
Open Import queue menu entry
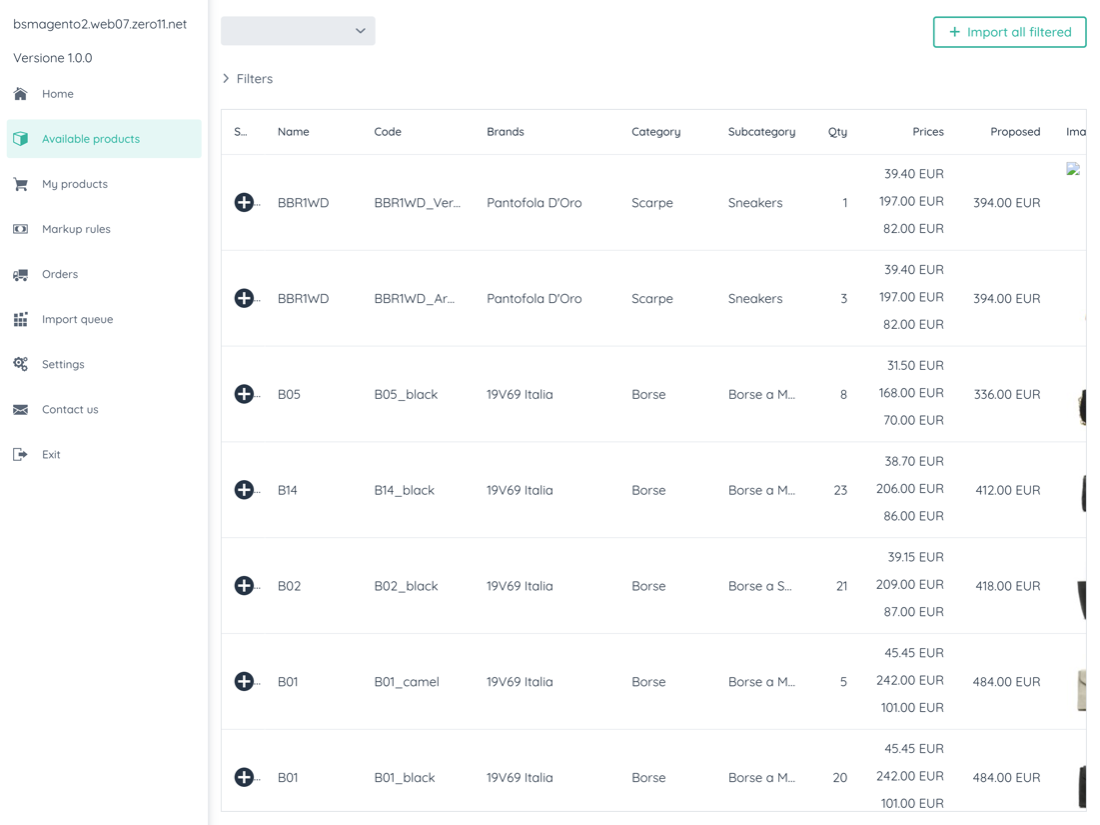tap(77, 320)
